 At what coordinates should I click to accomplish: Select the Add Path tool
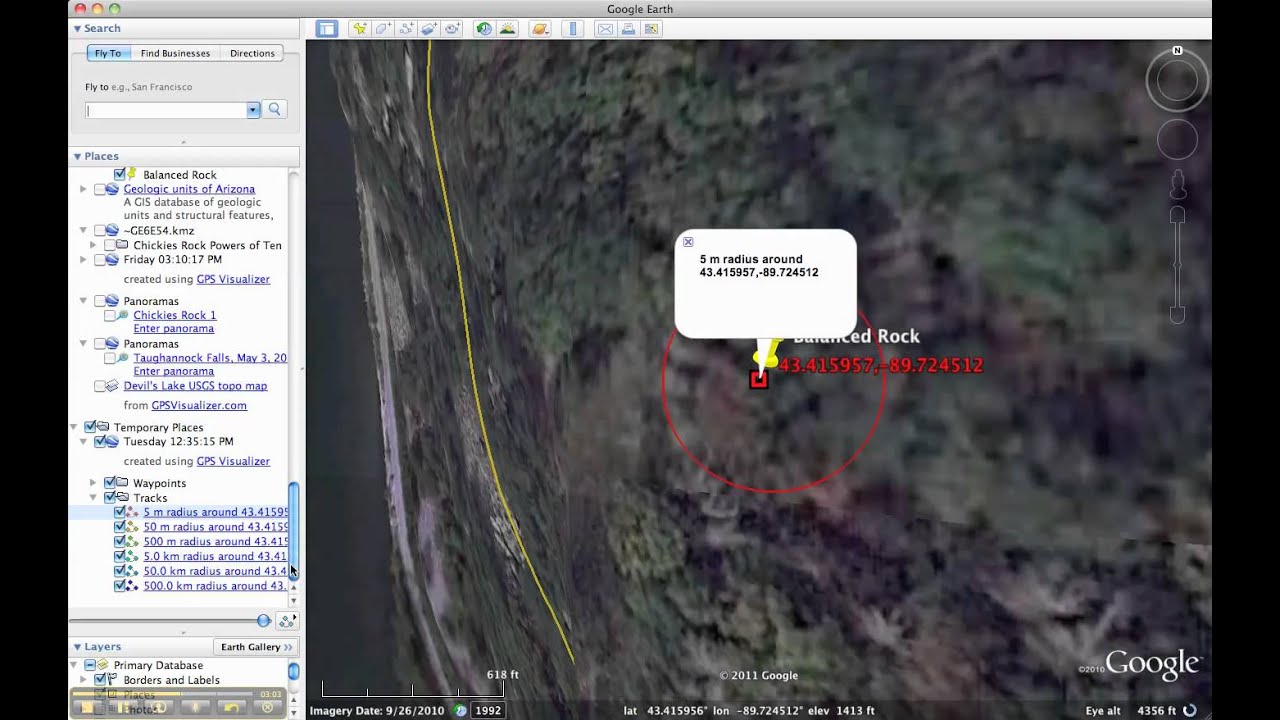click(406, 29)
